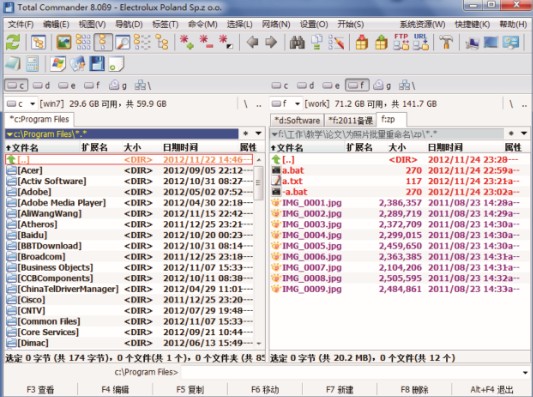Switch right panel to drive e button
The width and height of the screenshot is (533, 397).
331,86
